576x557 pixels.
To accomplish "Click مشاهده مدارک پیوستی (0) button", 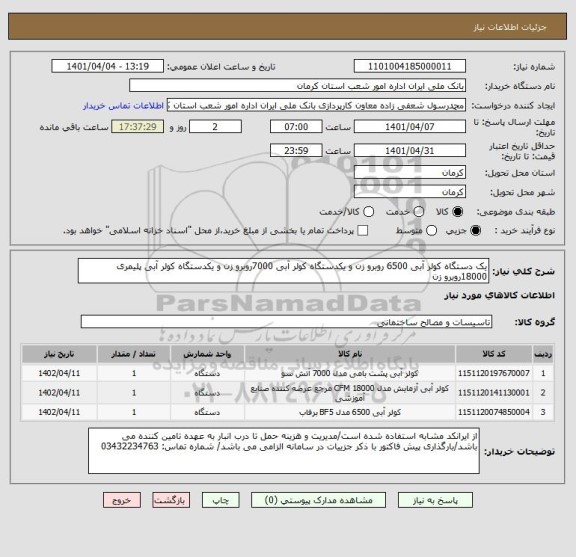I will [318, 500].
